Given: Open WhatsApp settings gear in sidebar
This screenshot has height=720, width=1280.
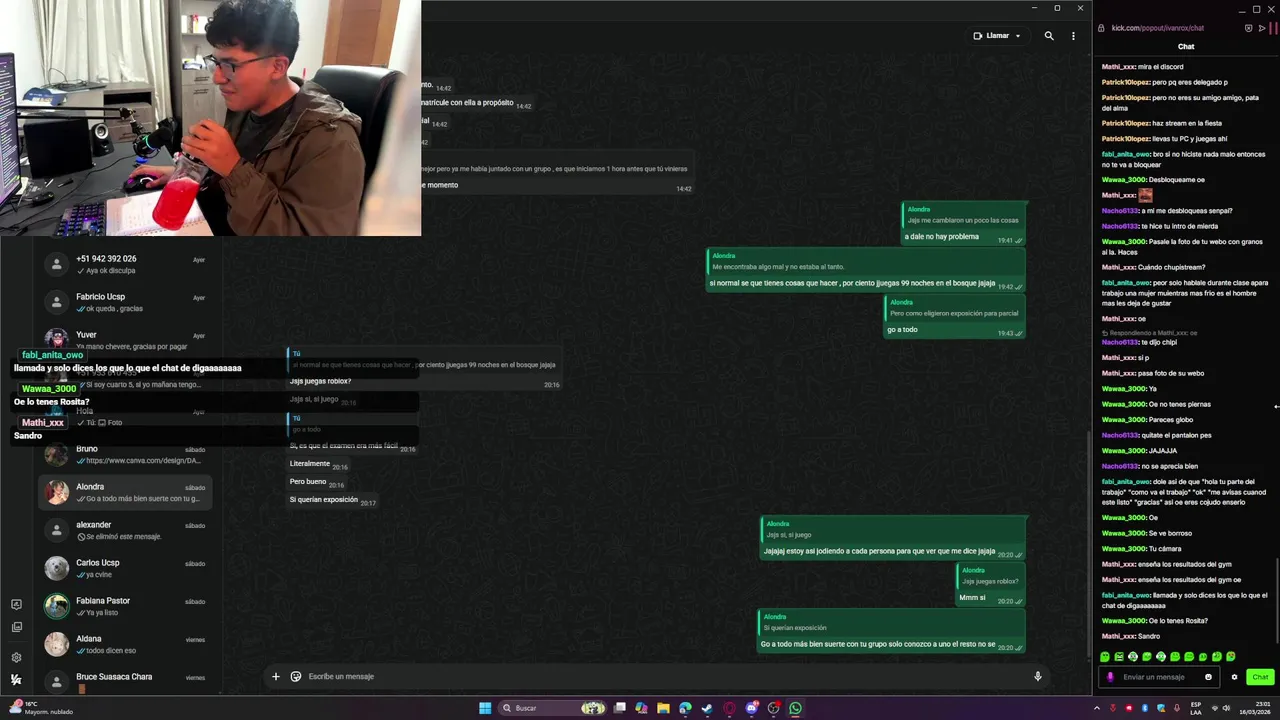Looking at the screenshot, I should coord(16,657).
